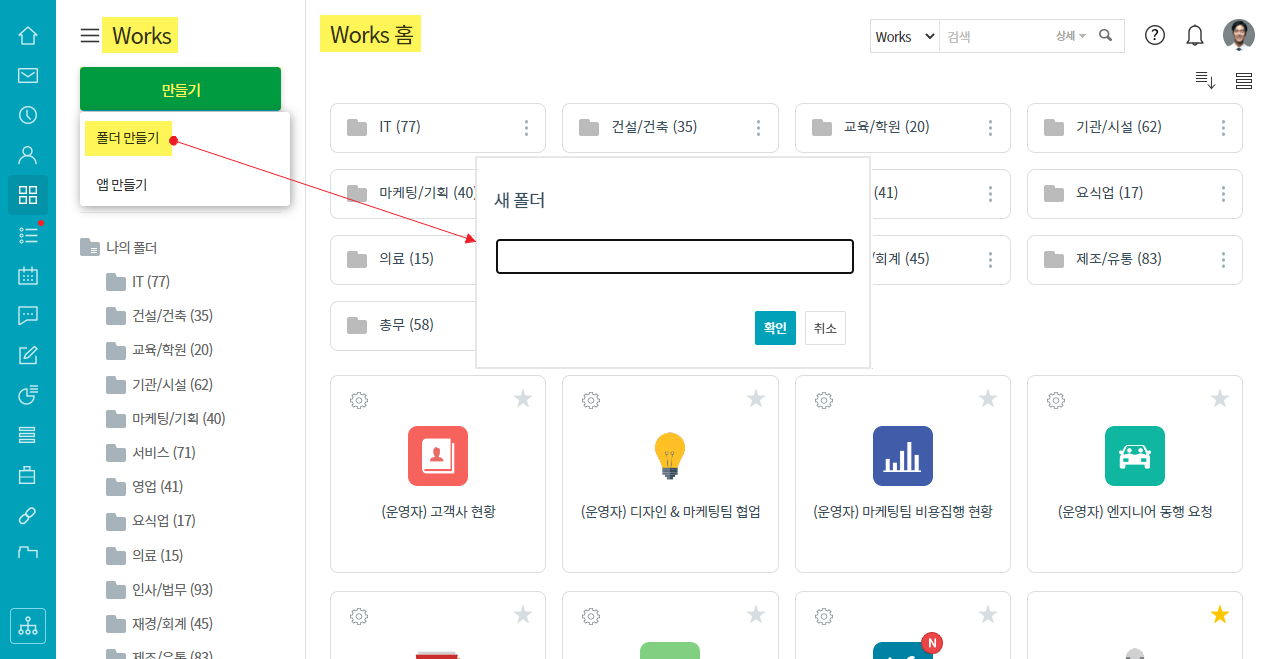
Task: Expand 상세 advanced search options
Action: pos(1070,36)
